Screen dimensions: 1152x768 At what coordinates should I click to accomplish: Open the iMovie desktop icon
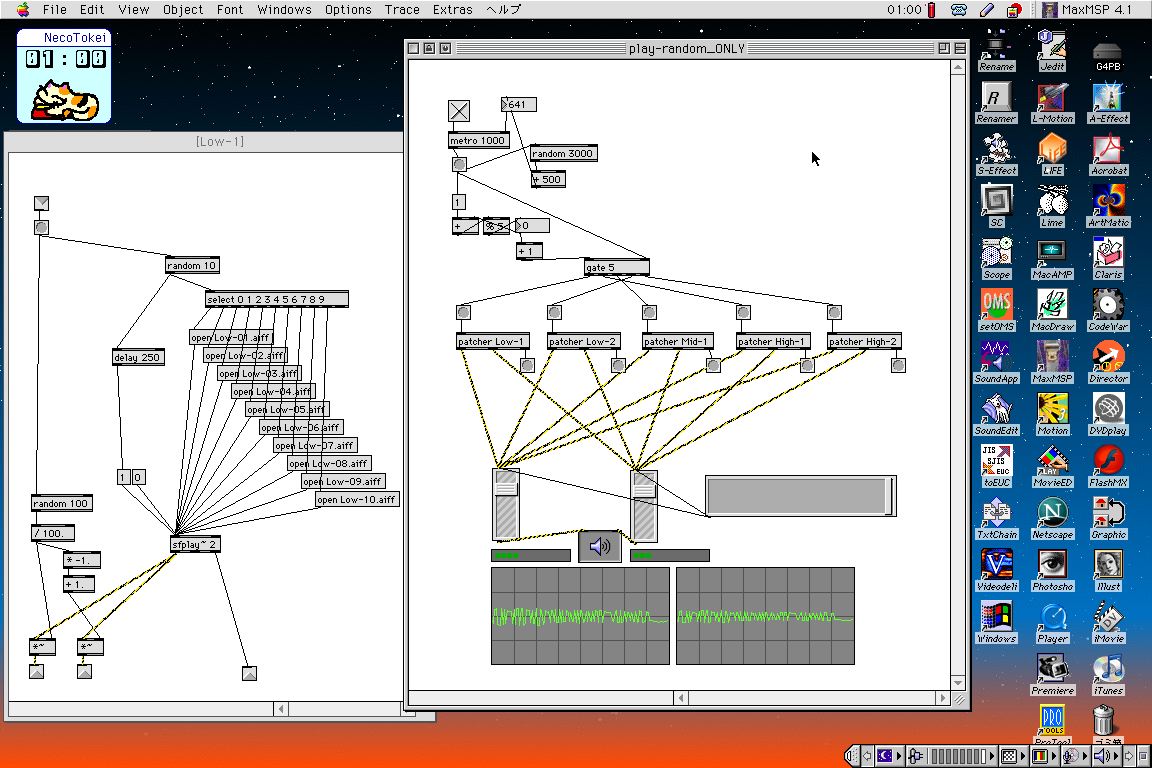click(1108, 624)
